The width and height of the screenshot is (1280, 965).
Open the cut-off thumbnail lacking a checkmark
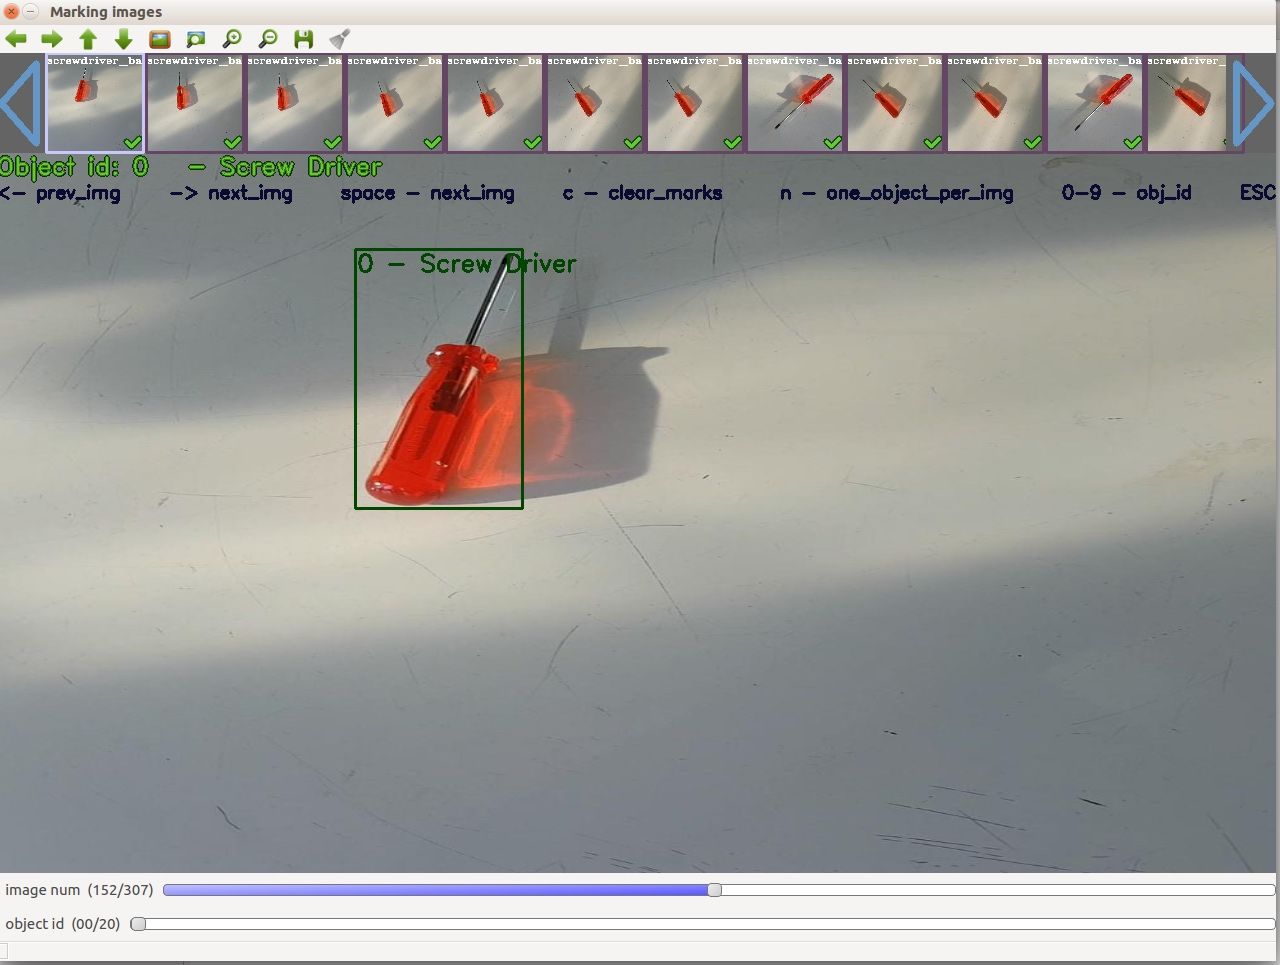1187,103
